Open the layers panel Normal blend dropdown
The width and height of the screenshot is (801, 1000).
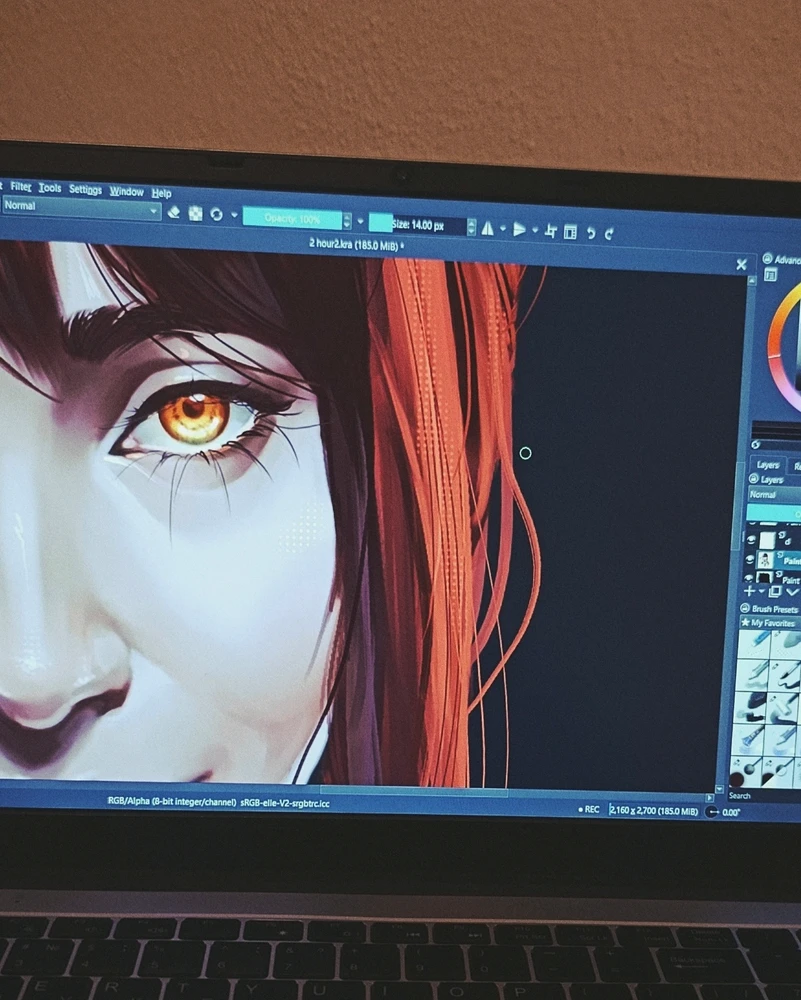(x=774, y=494)
